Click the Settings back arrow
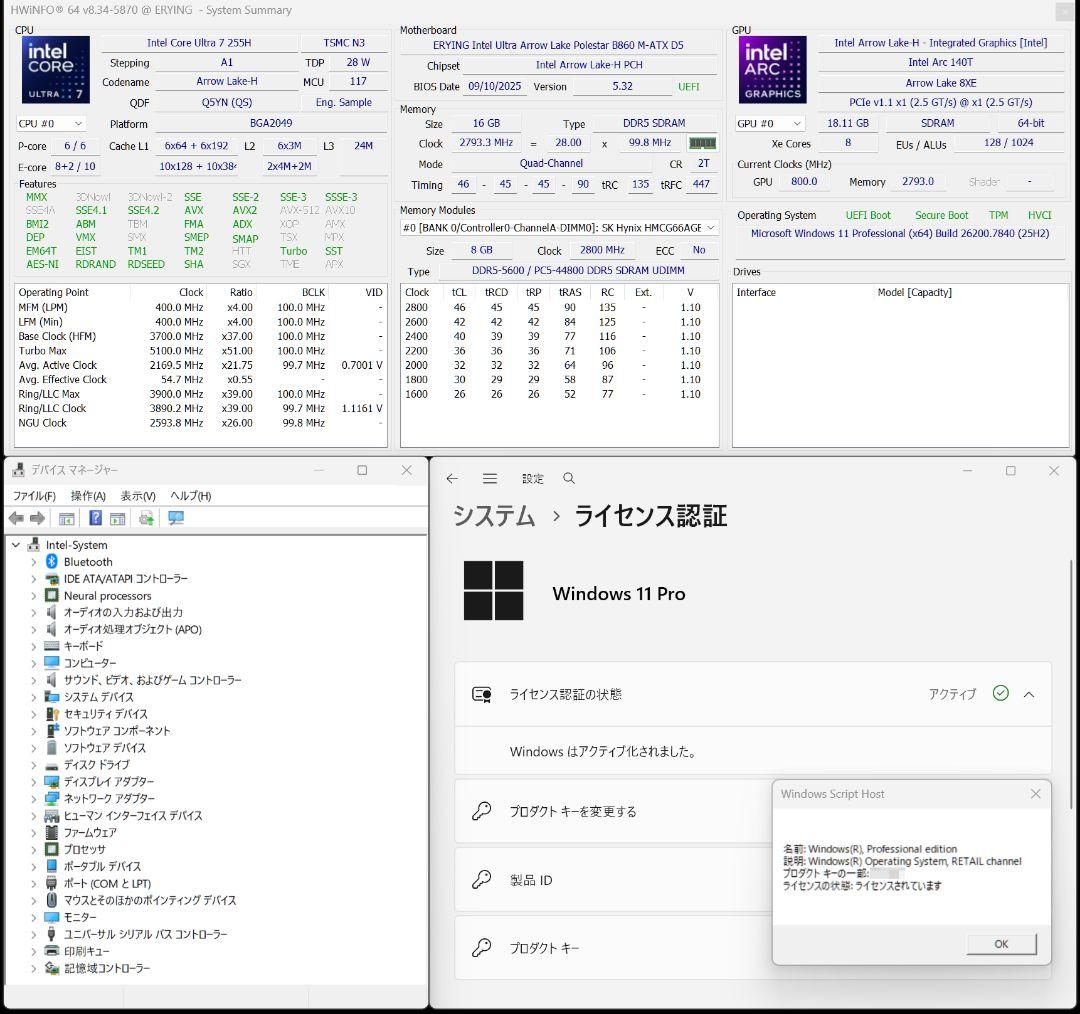Screen dimensions: 1080x1014 452,478
